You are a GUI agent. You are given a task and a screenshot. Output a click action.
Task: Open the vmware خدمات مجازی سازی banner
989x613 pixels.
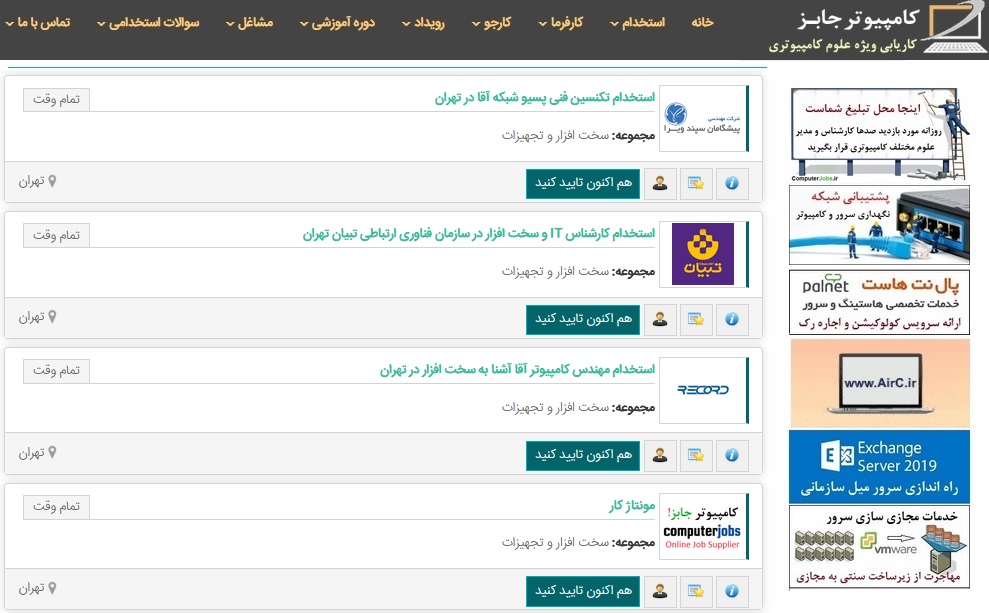(x=879, y=547)
